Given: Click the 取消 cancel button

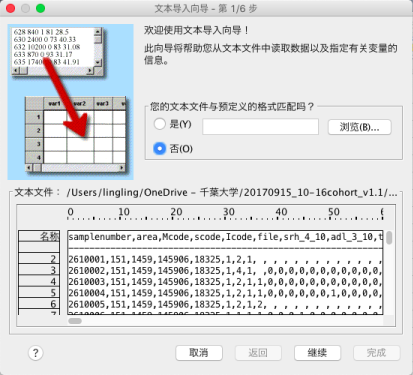Looking at the screenshot, I should click(199, 353).
